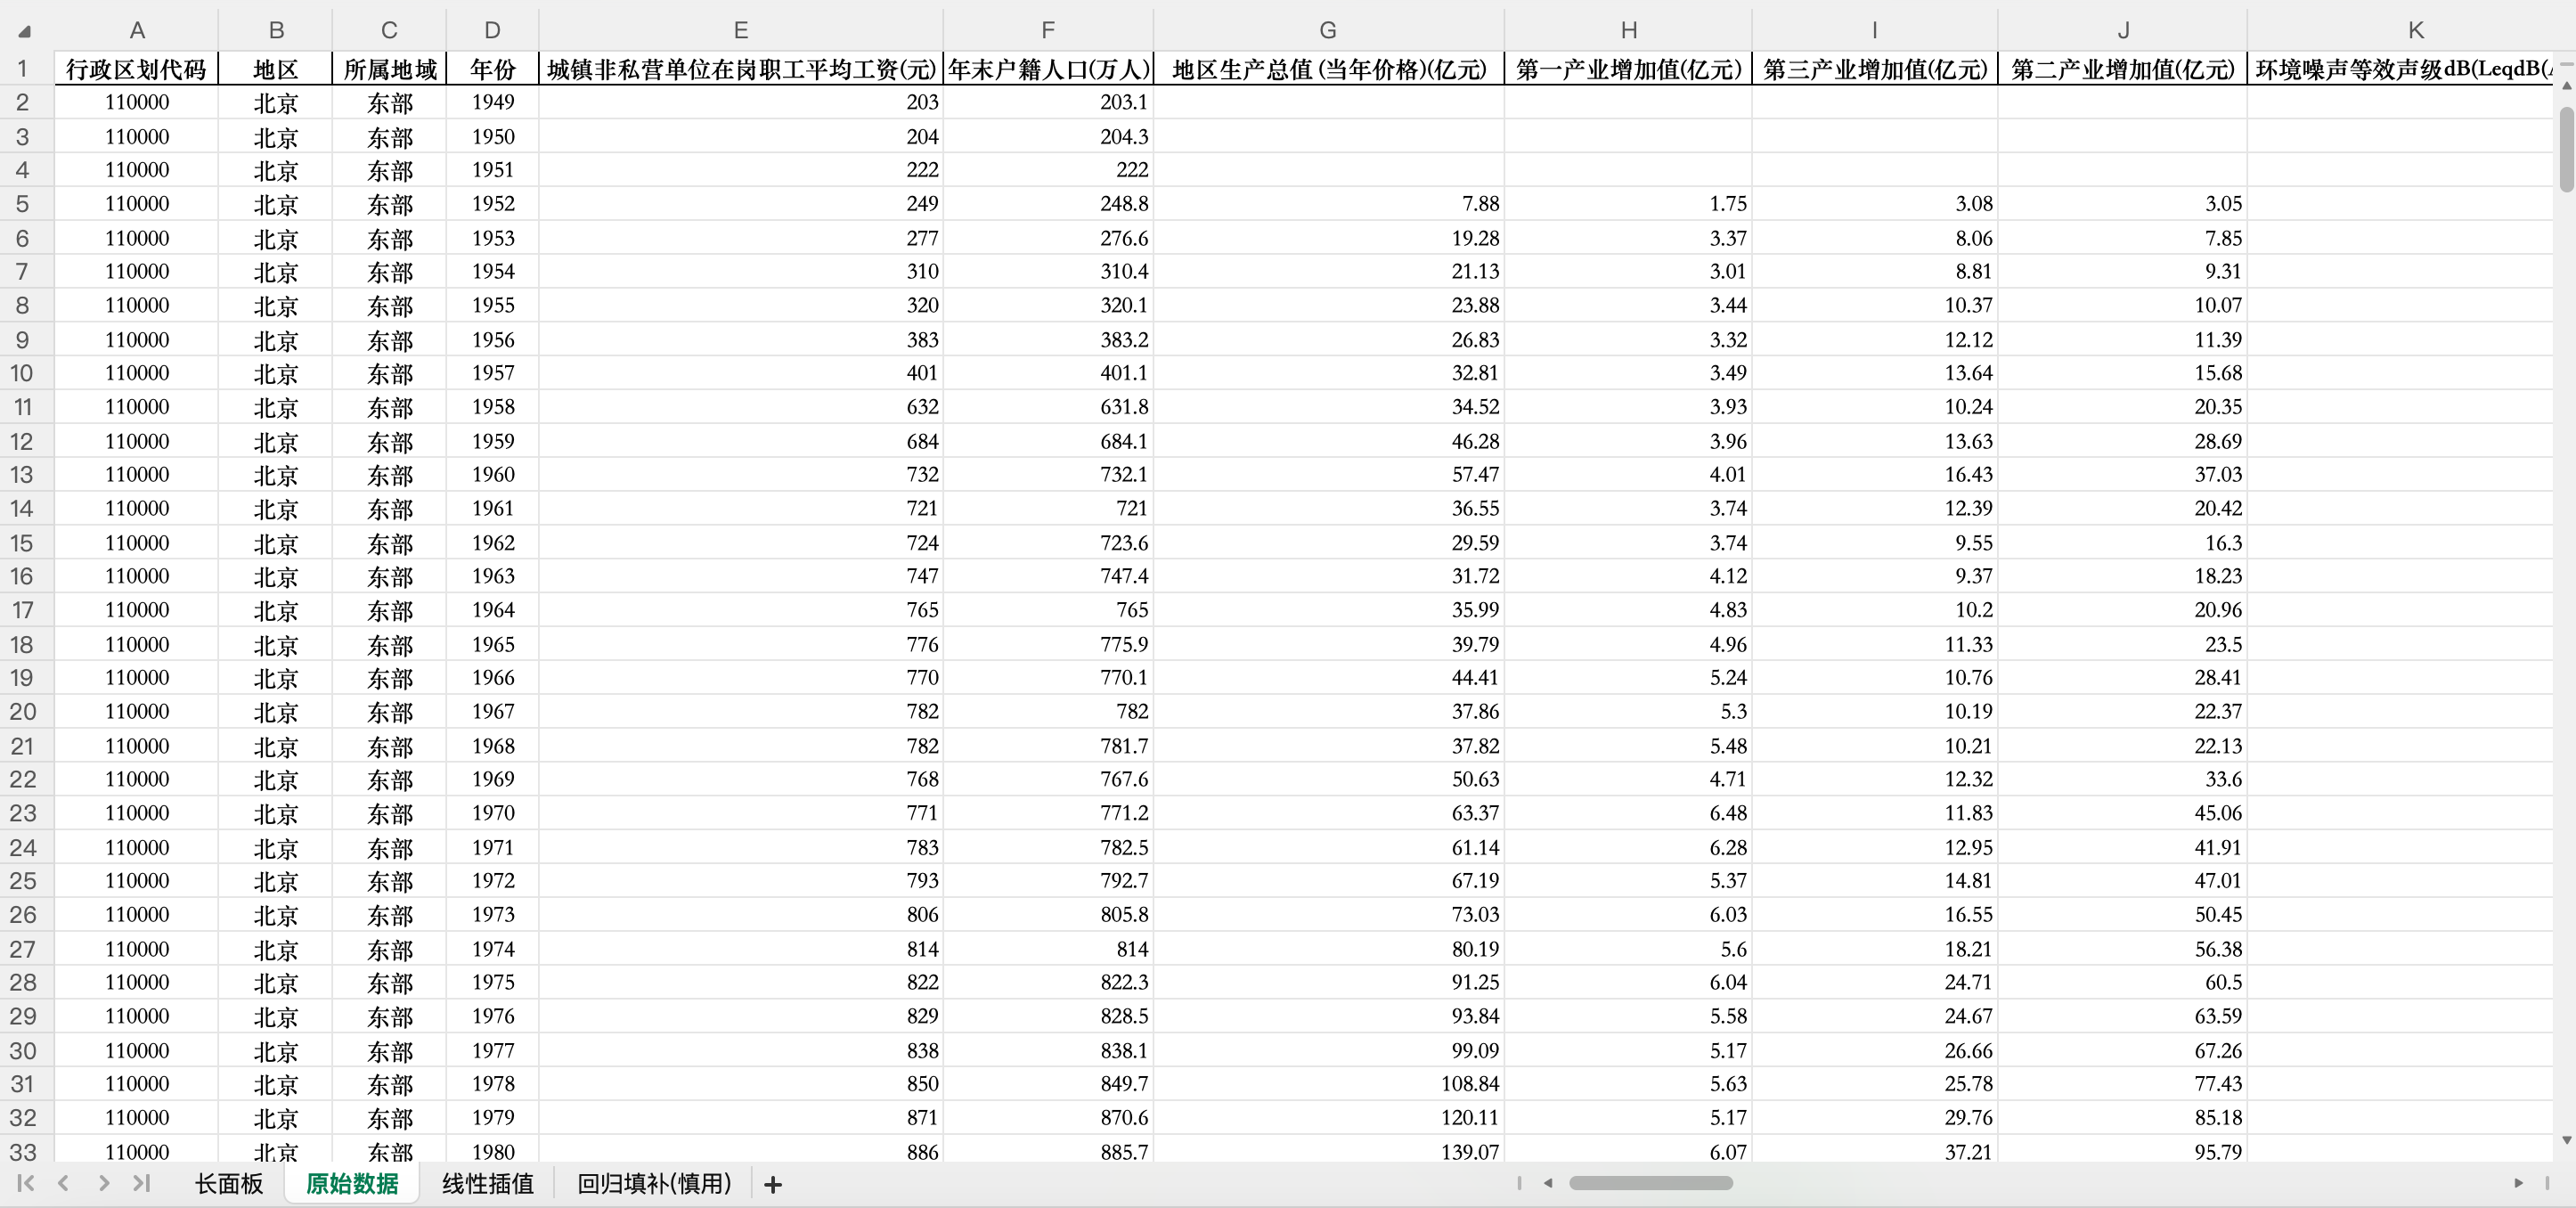Click the 年份 header cell

[x=492, y=68]
